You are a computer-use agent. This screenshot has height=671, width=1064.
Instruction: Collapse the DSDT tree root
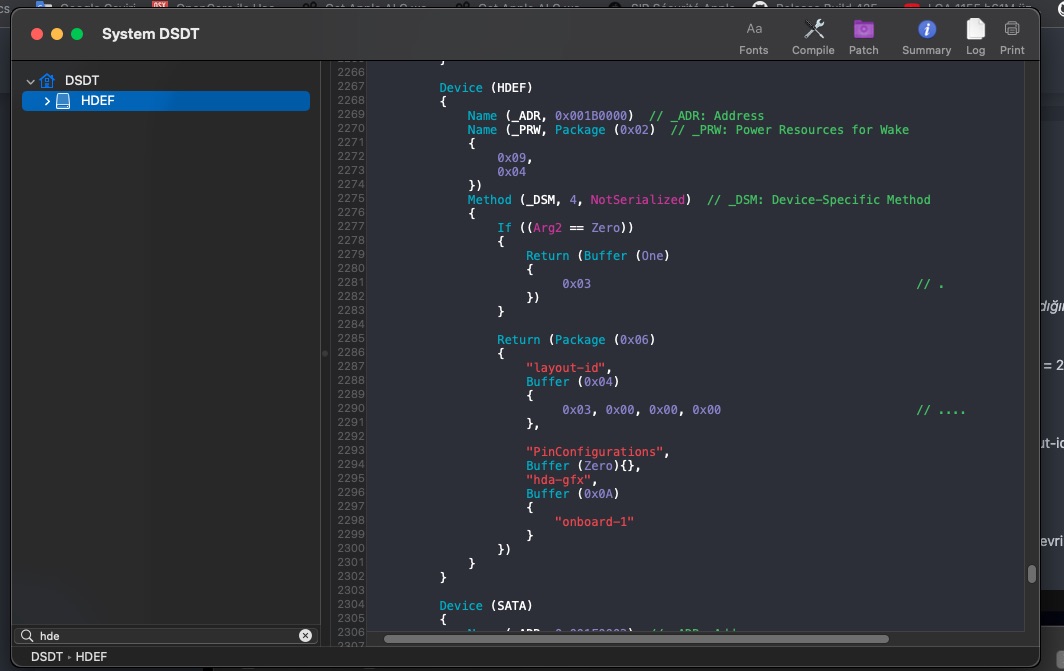(31, 81)
